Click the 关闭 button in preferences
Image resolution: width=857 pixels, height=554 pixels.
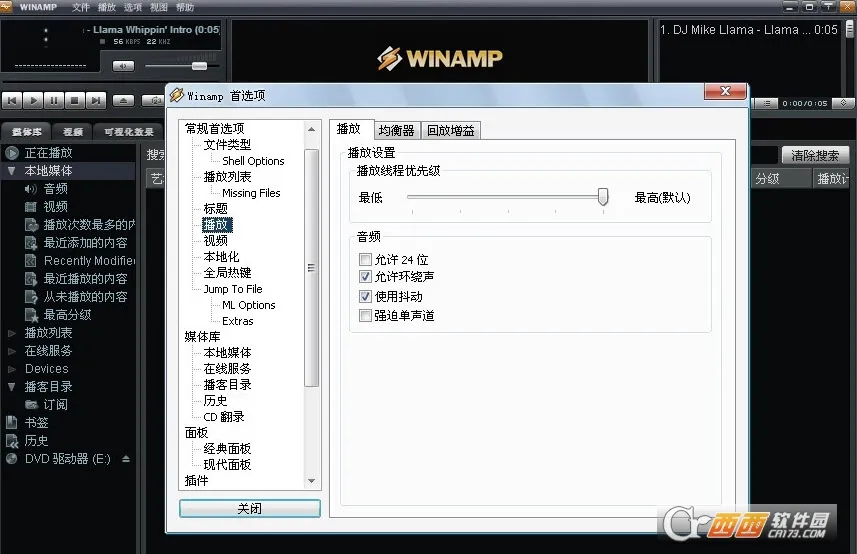[x=250, y=508]
